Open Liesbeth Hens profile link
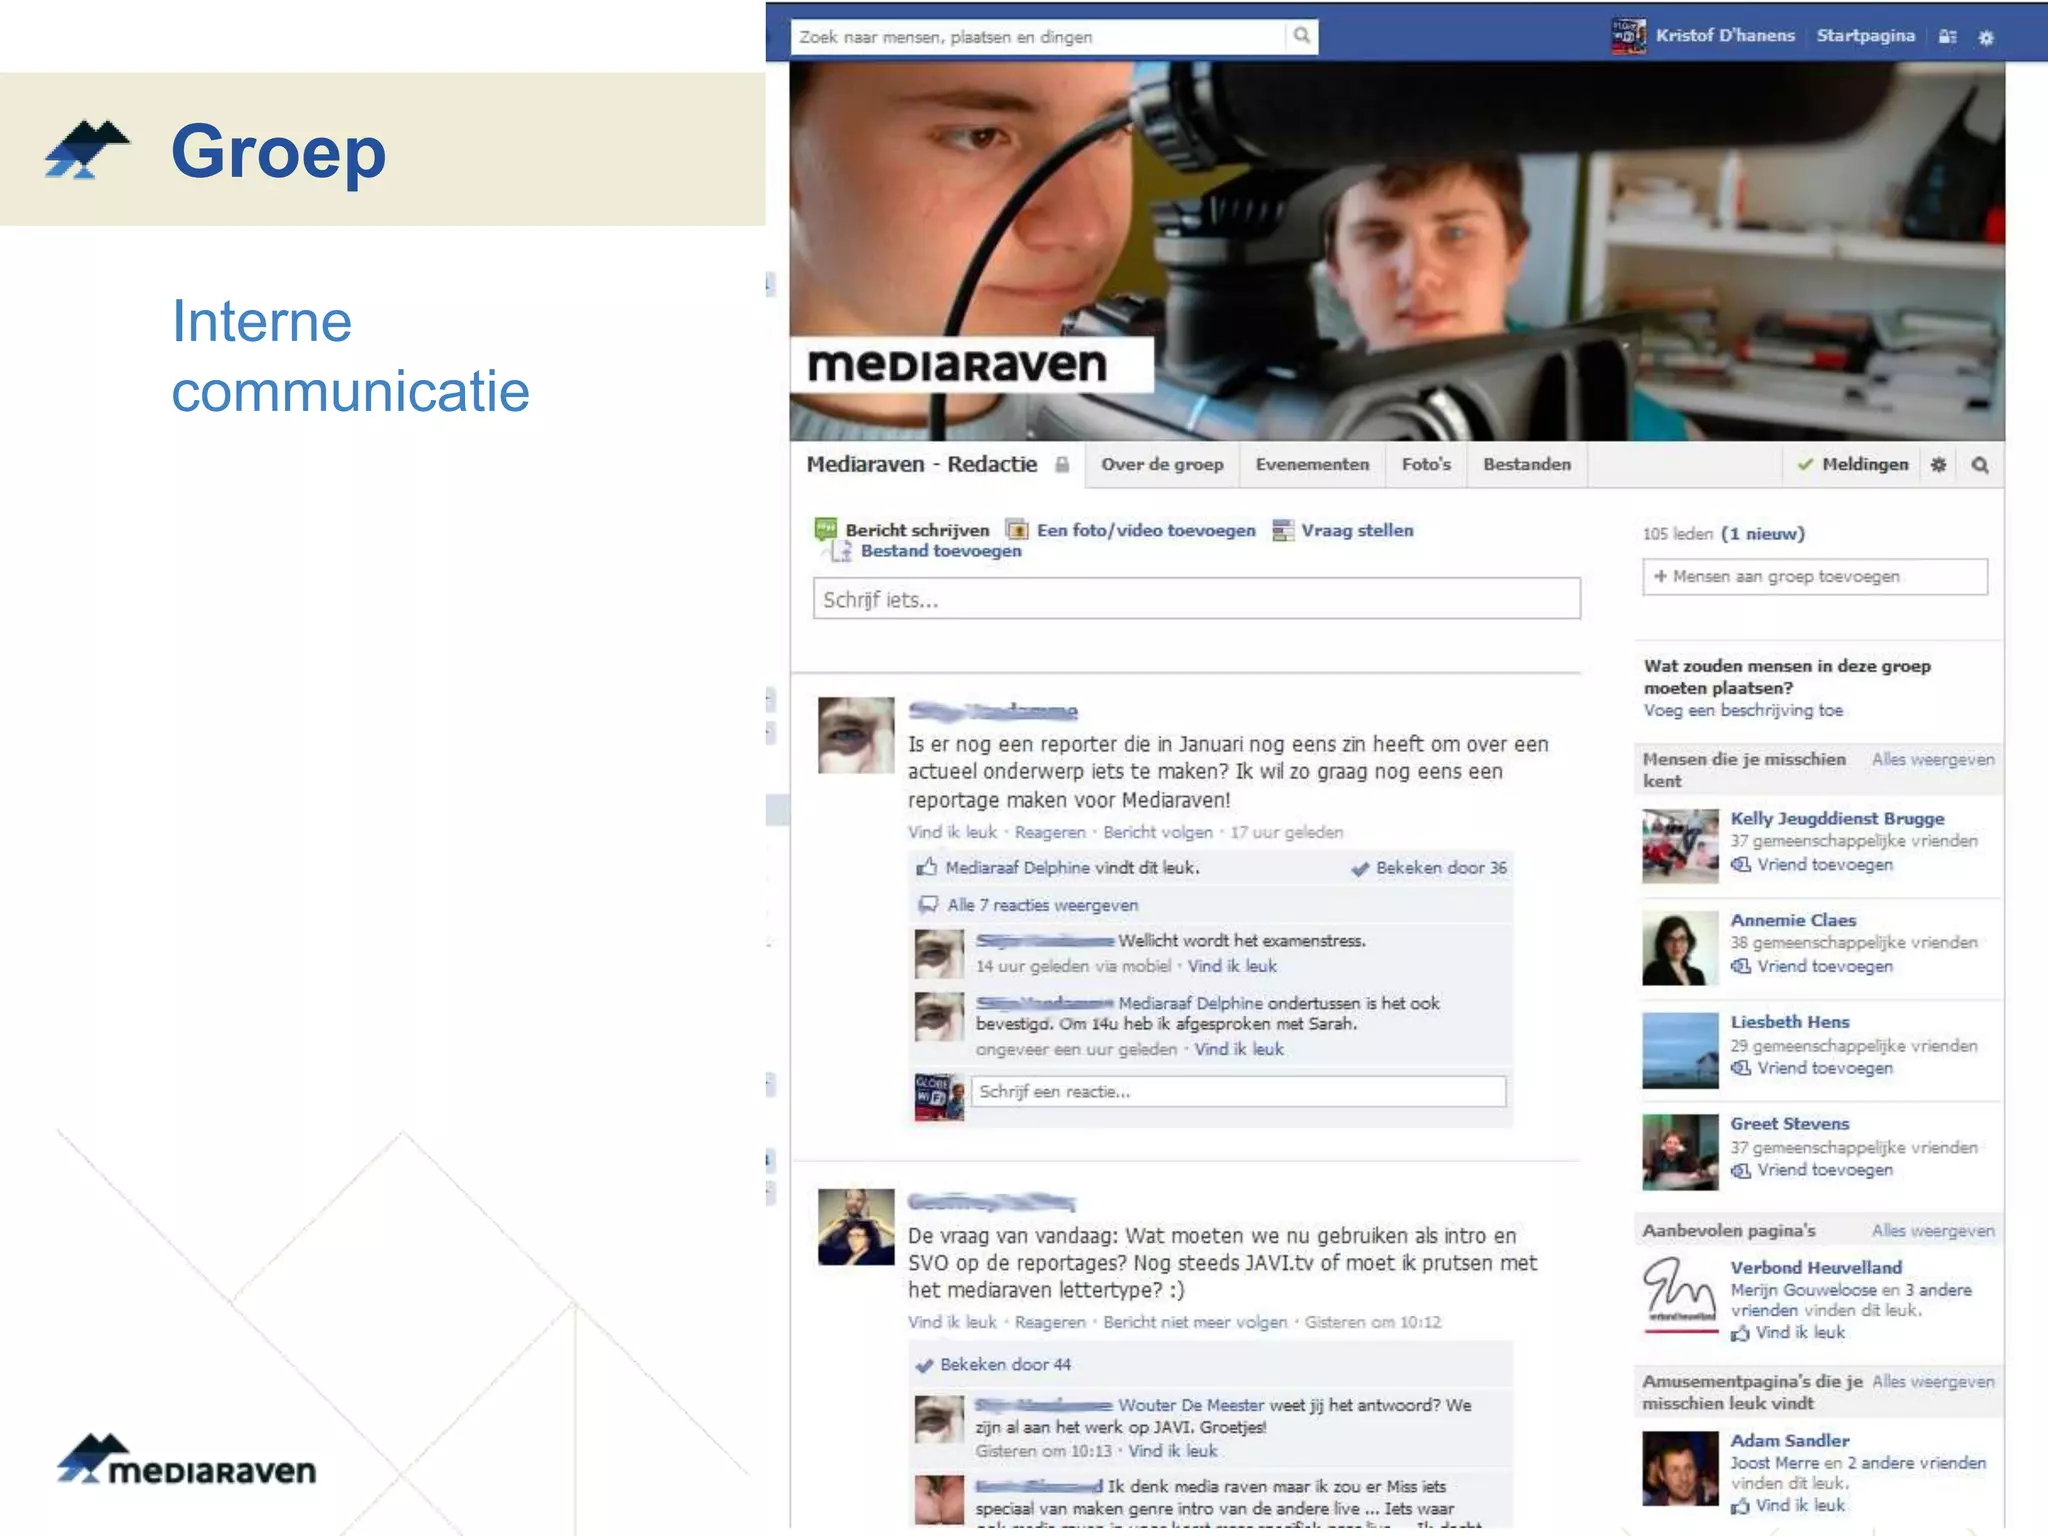Viewport: 2048px width, 1536px height. pyautogui.click(x=1790, y=1022)
